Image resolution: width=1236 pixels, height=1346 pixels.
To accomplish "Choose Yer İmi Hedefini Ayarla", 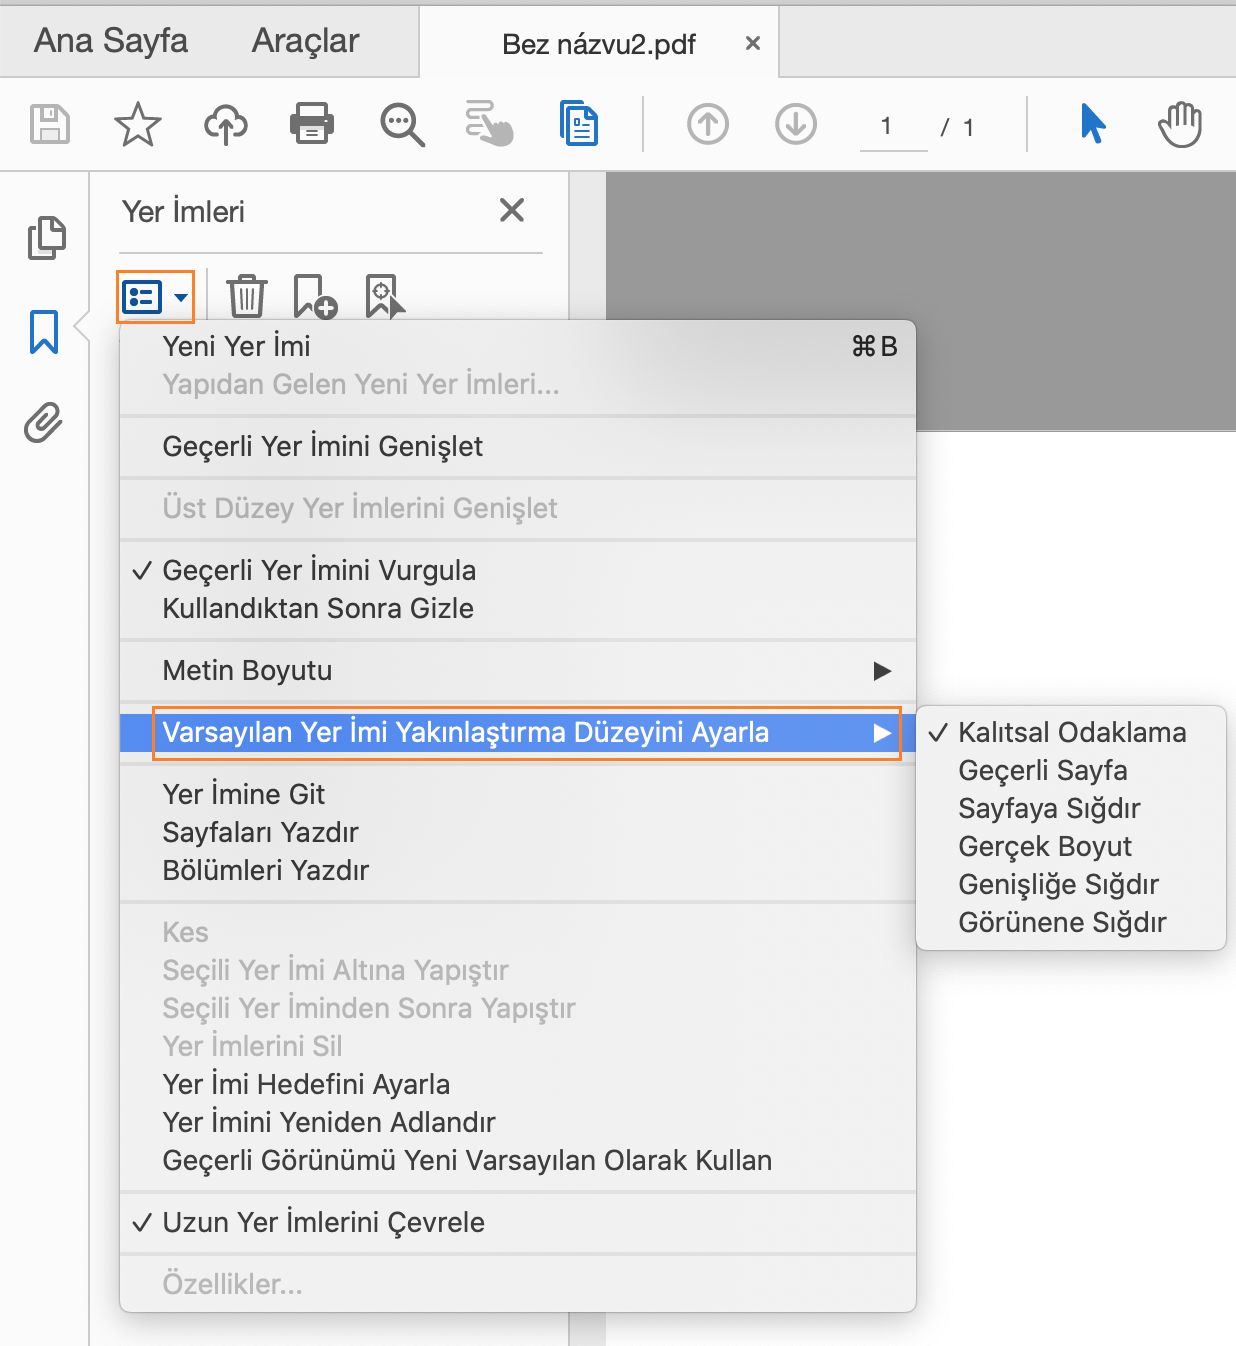I will coord(518,1084).
